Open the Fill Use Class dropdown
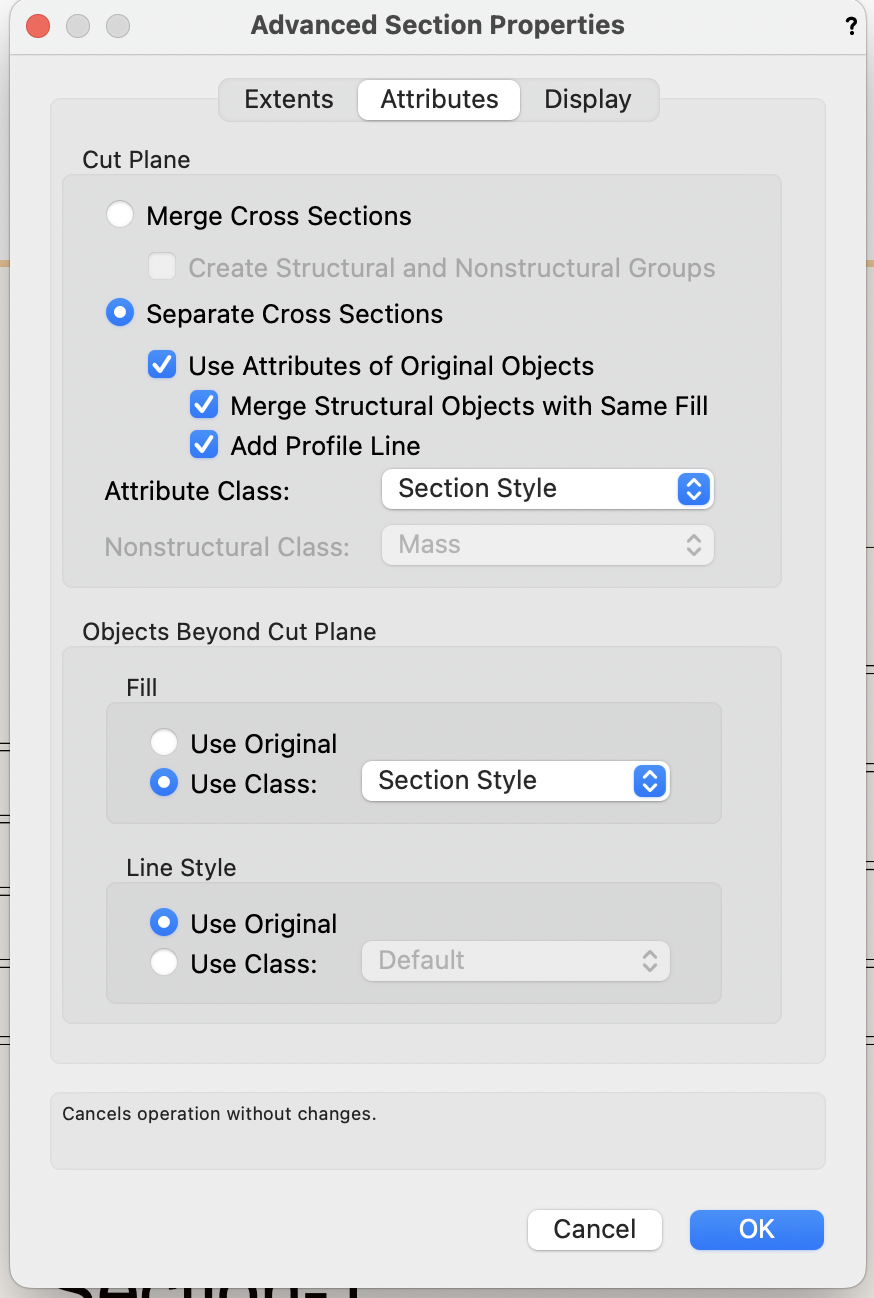 pyautogui.click(x=515, y=781)
